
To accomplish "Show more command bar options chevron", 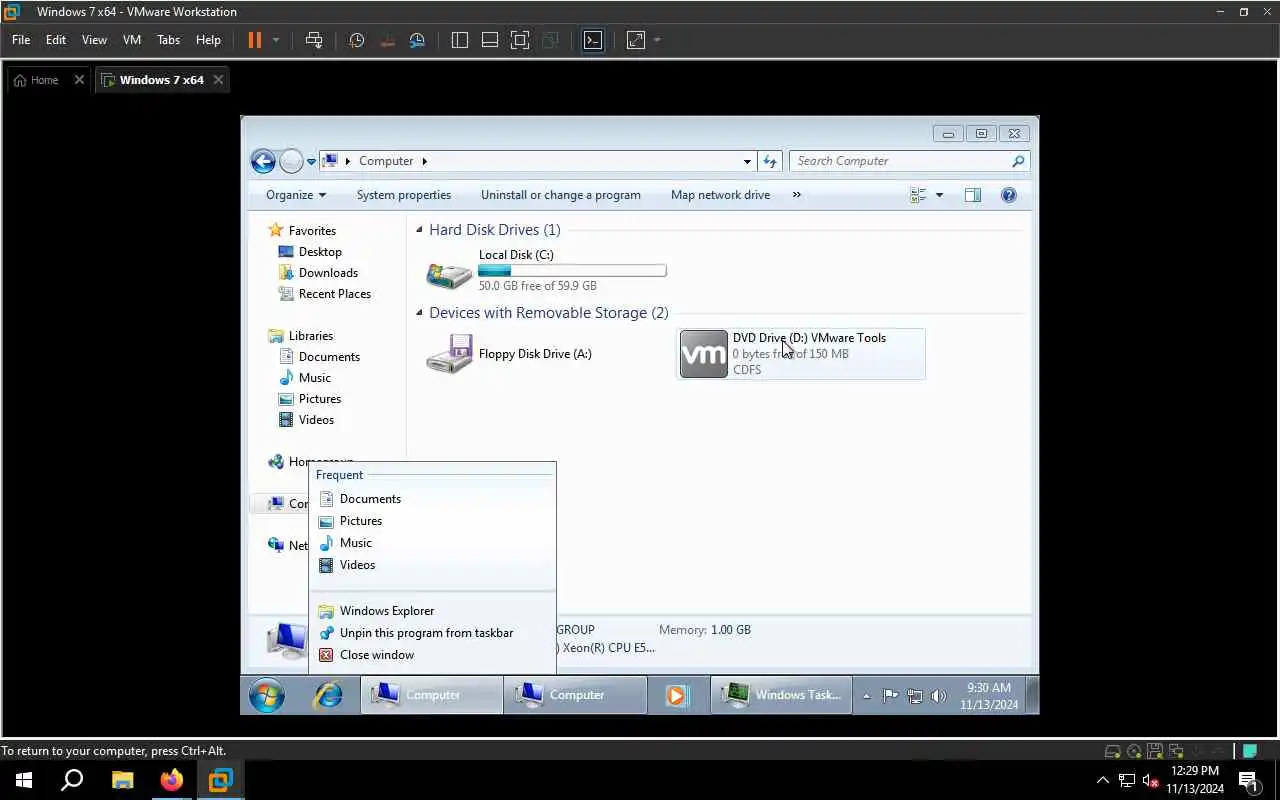I will [797, 195].
